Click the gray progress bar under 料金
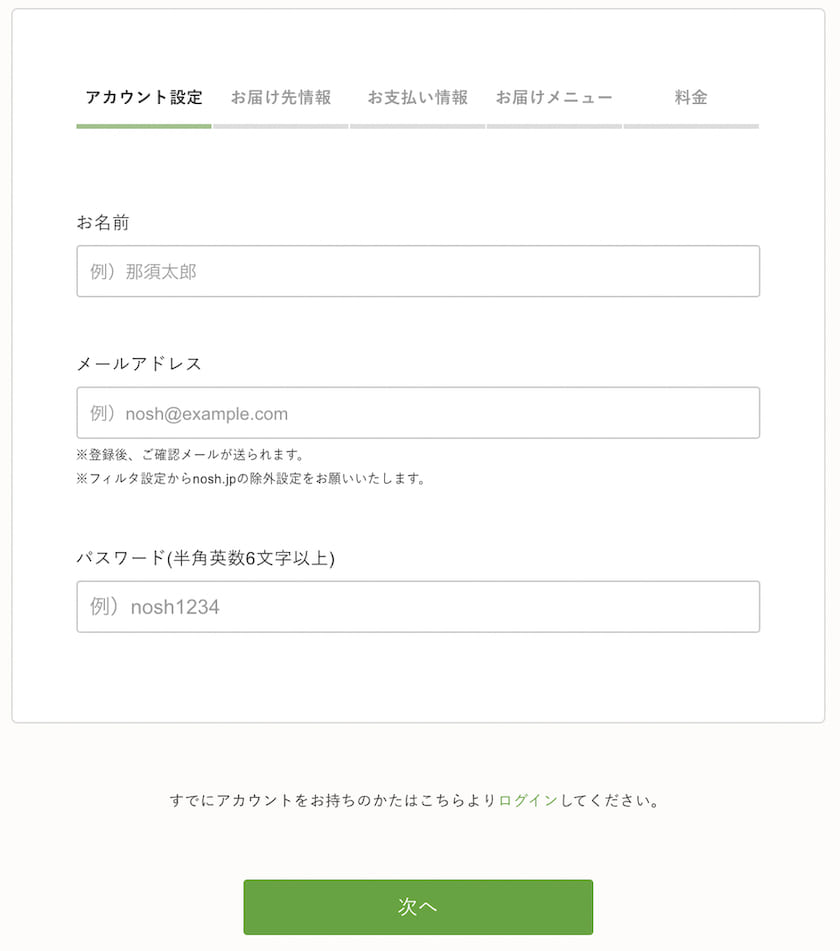840x951 pixels. 692,126
